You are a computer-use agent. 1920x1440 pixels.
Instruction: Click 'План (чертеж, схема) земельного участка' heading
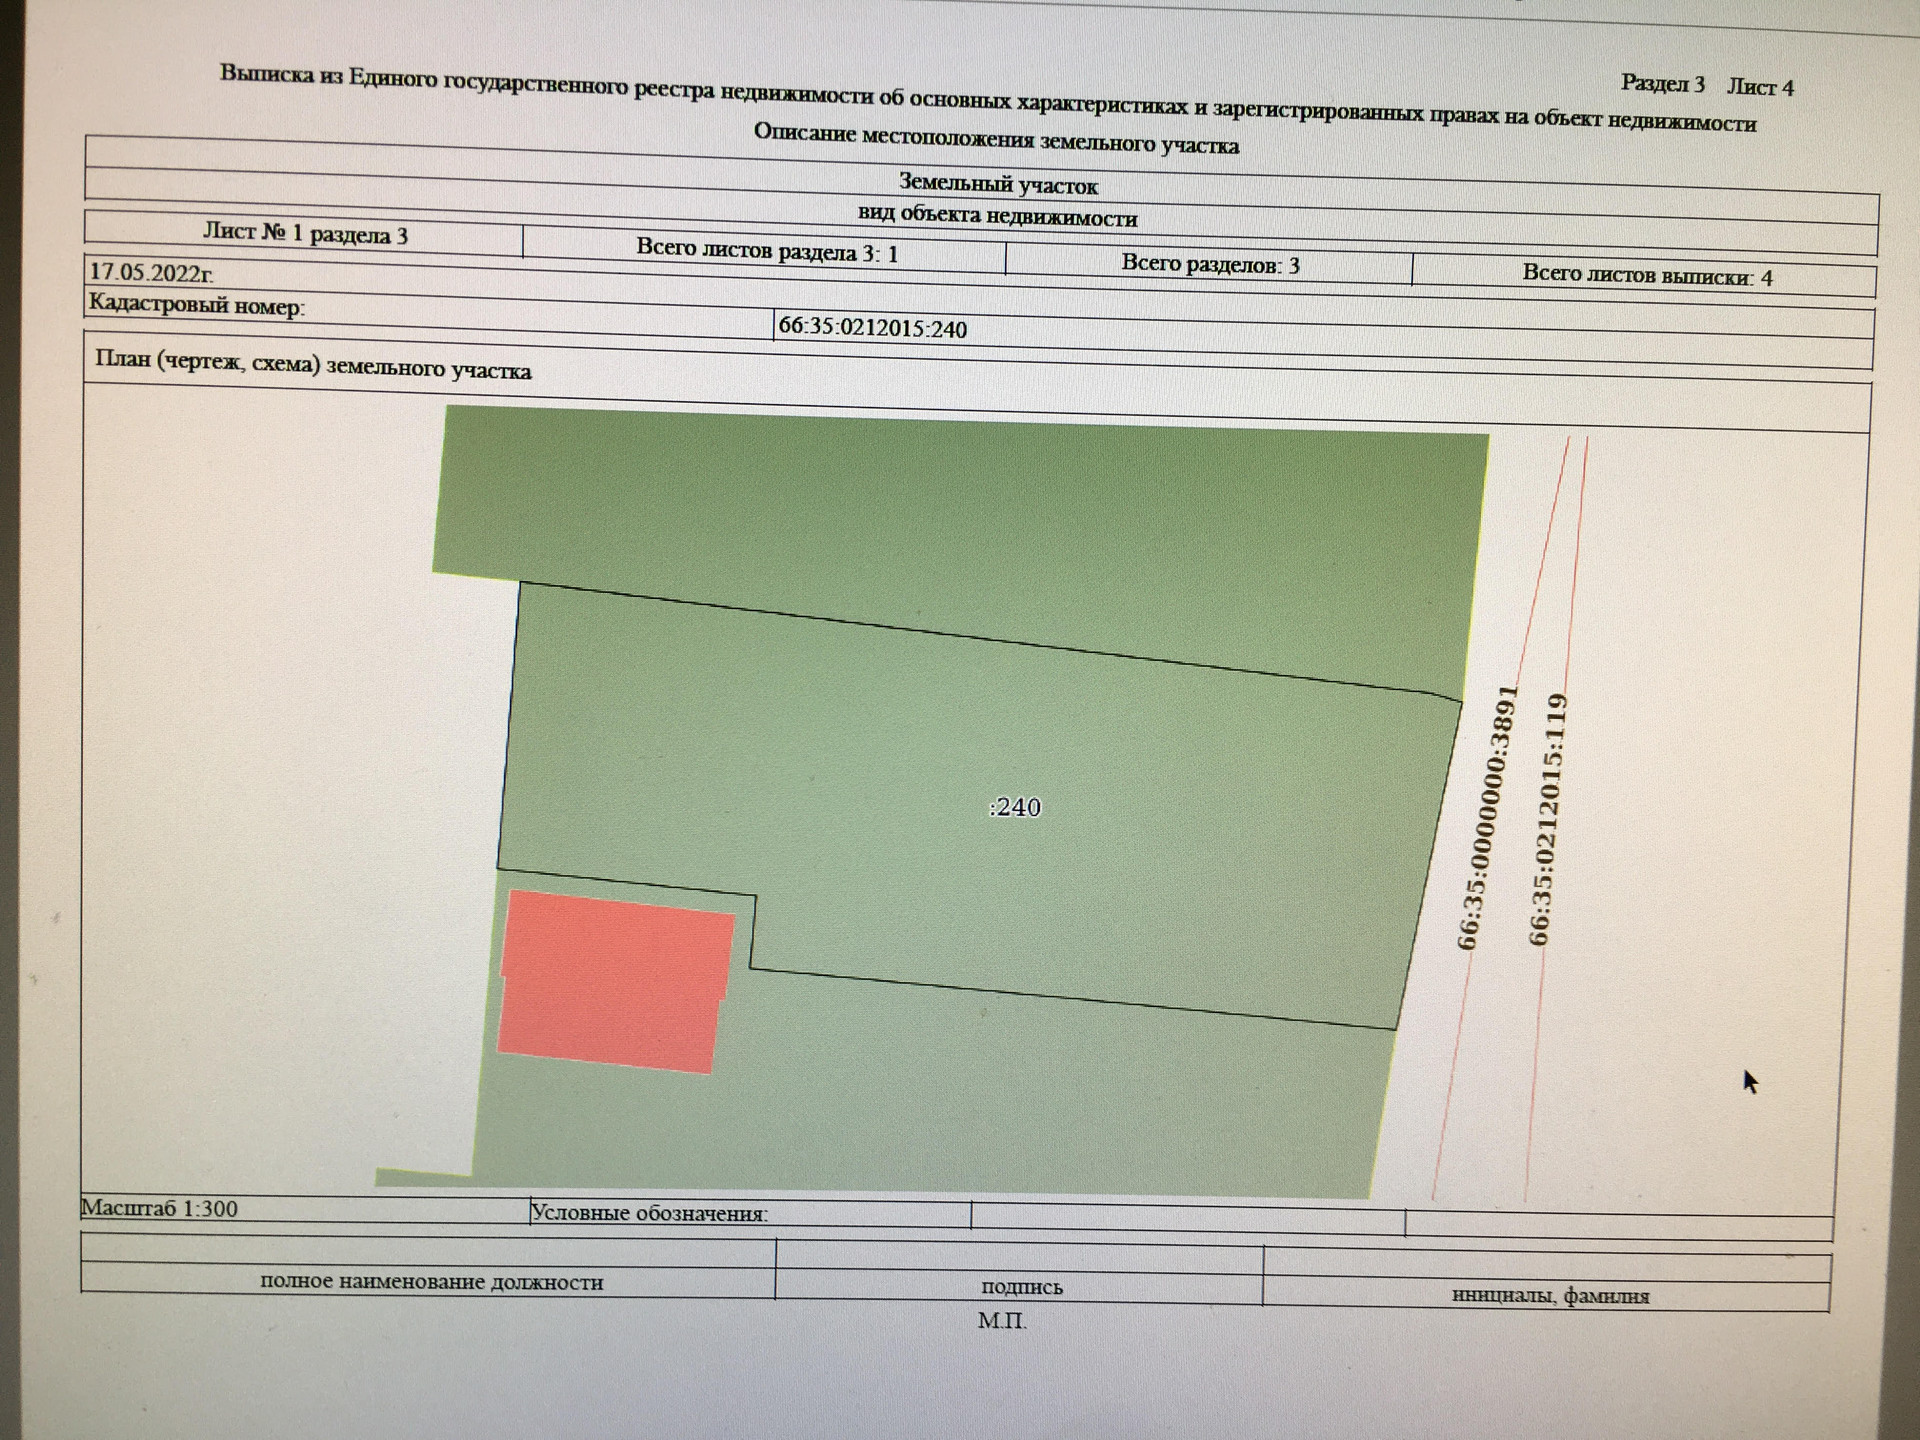click(312, 365)
